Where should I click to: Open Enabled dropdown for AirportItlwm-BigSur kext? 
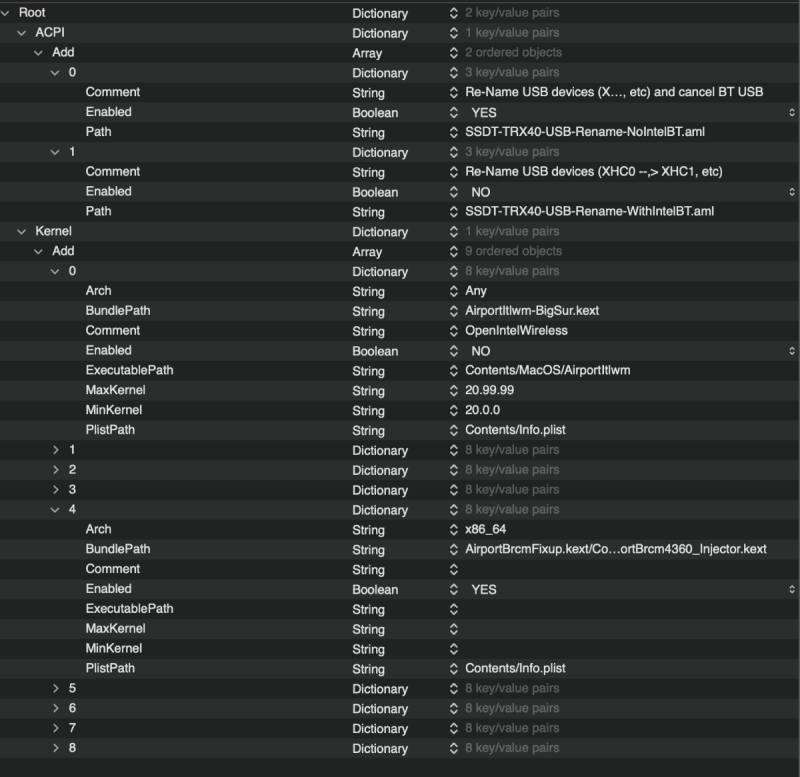(791, 351)
